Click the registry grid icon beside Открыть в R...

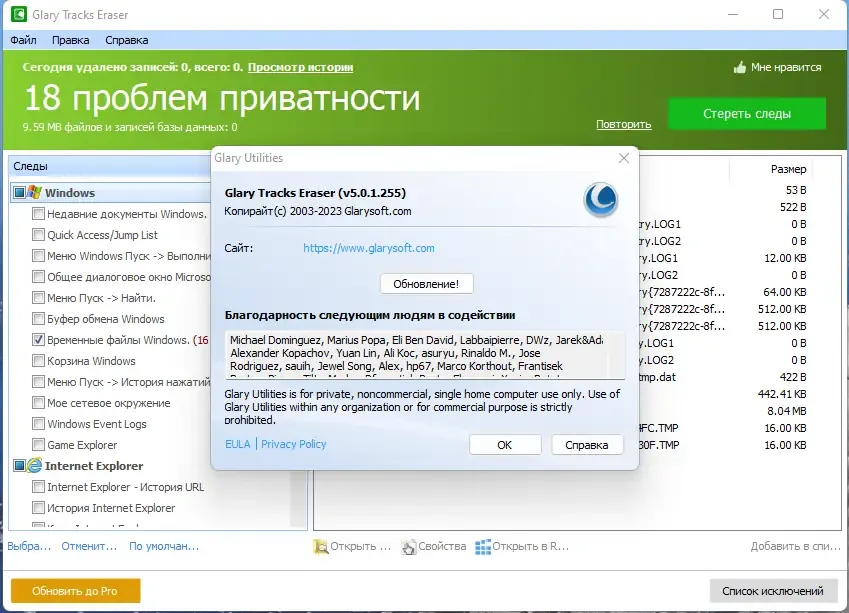483,547
